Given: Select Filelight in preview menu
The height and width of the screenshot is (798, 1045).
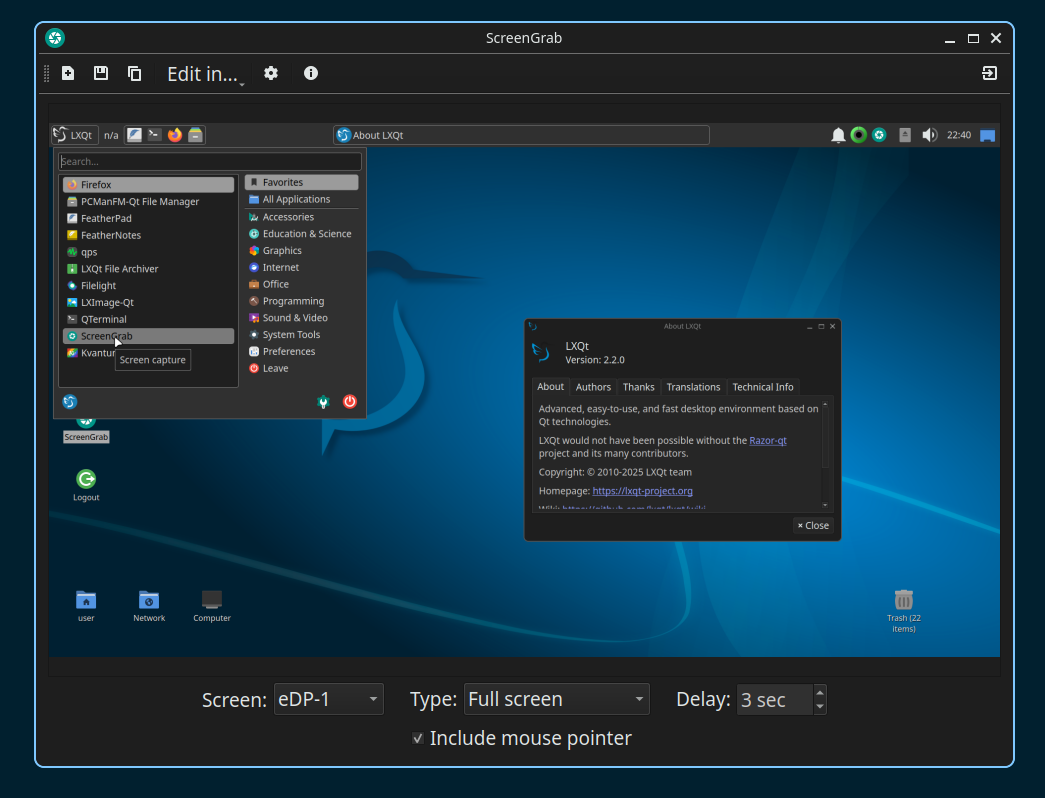Looking at the screenshot, I should pos(148,285).
